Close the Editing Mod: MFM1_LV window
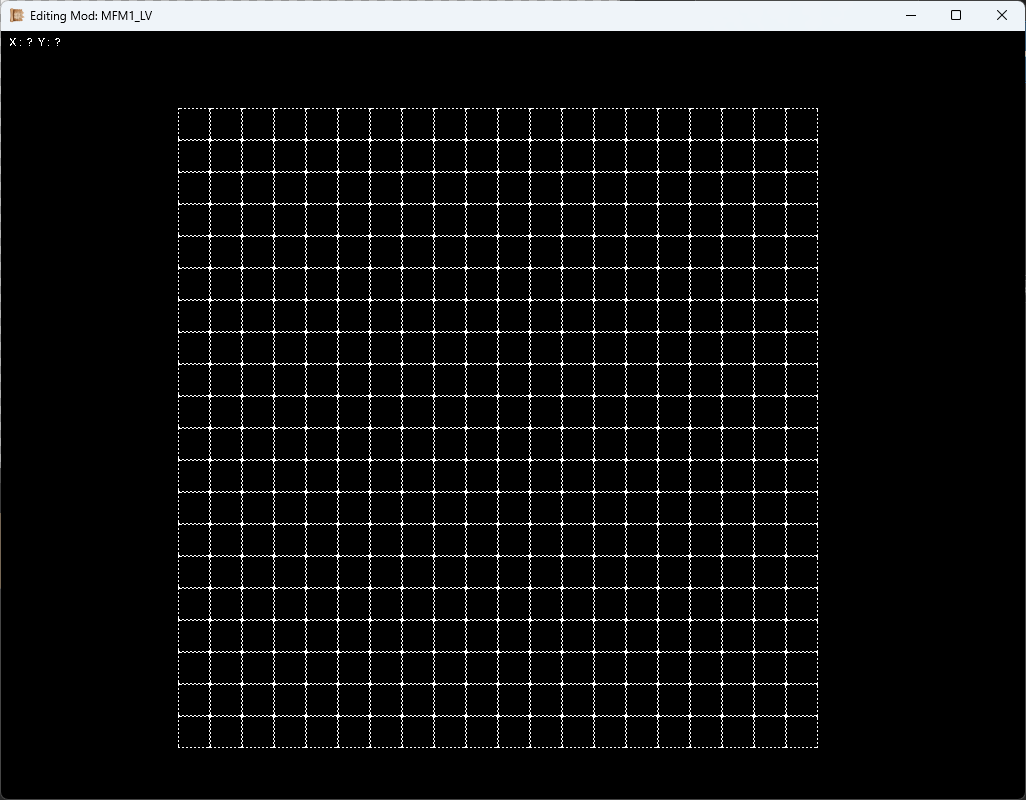The height and width of the screenshot is (800, 1026). point(1002,15)
